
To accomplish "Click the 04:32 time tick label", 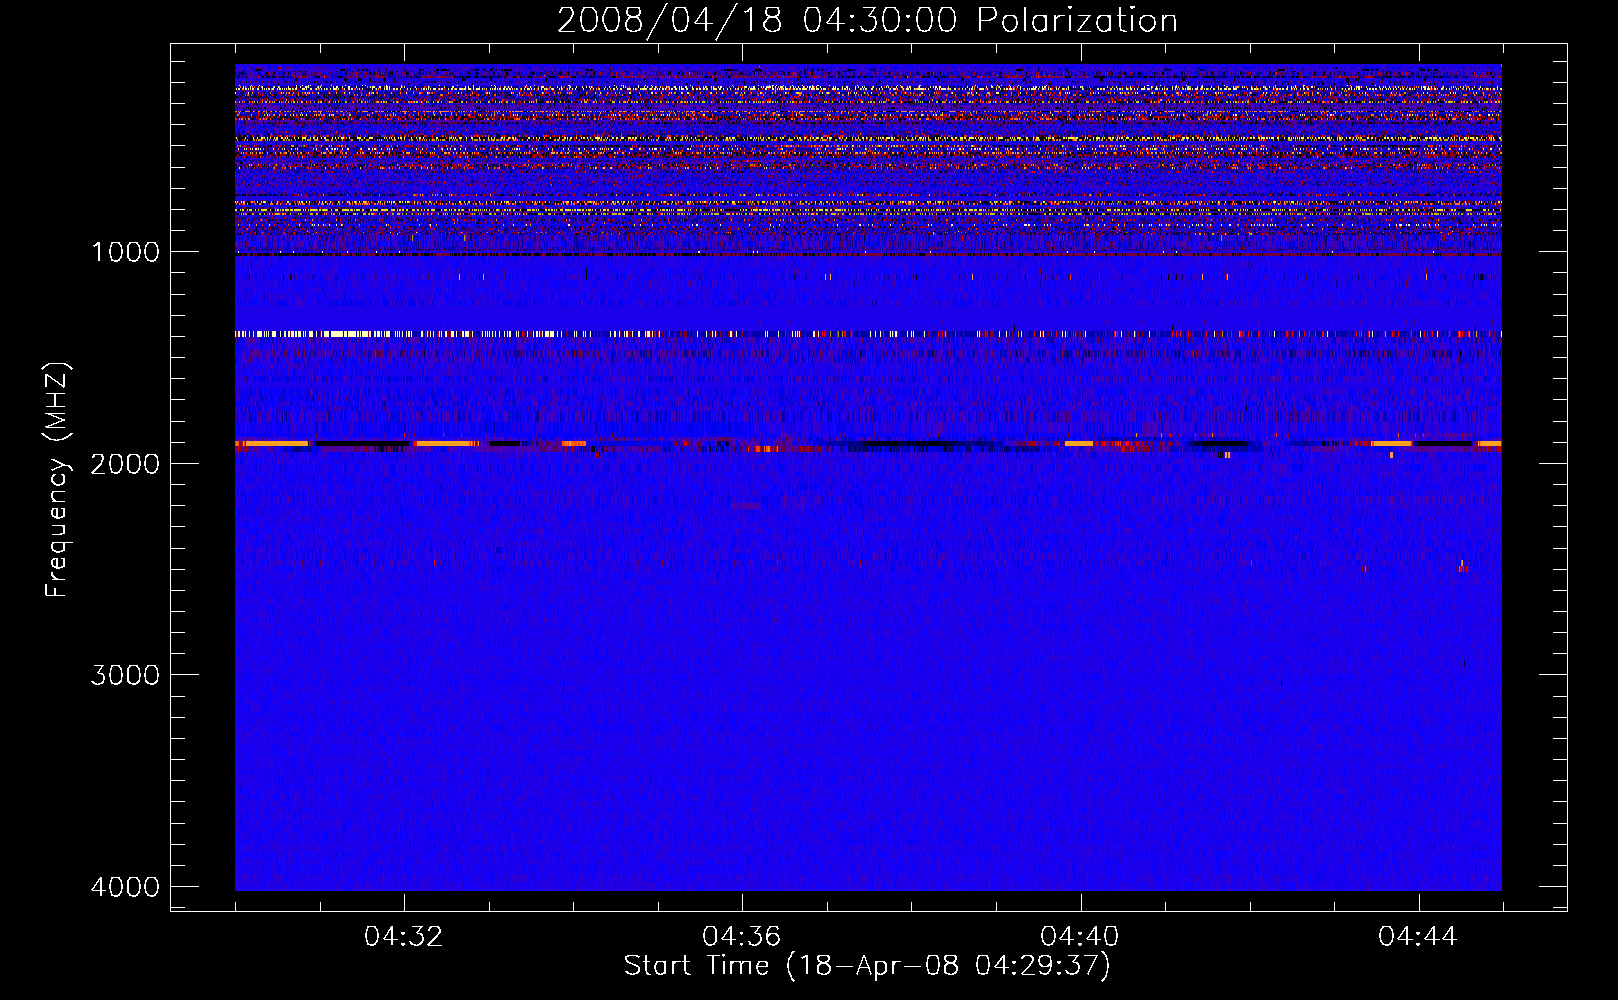I will [404, 937].
